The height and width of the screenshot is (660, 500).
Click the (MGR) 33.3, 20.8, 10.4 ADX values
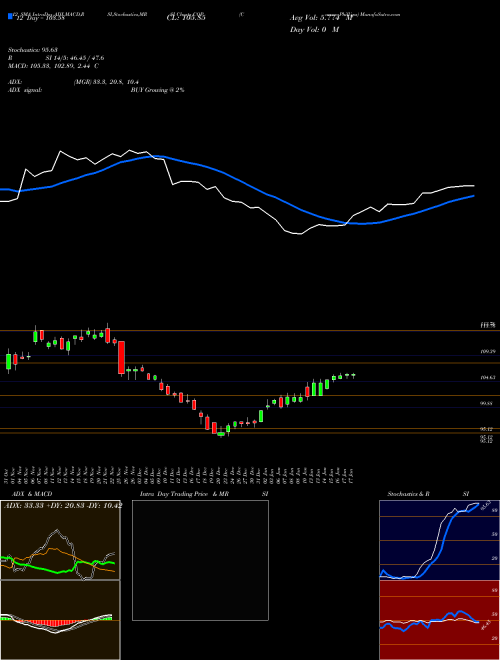coord(106,82)
